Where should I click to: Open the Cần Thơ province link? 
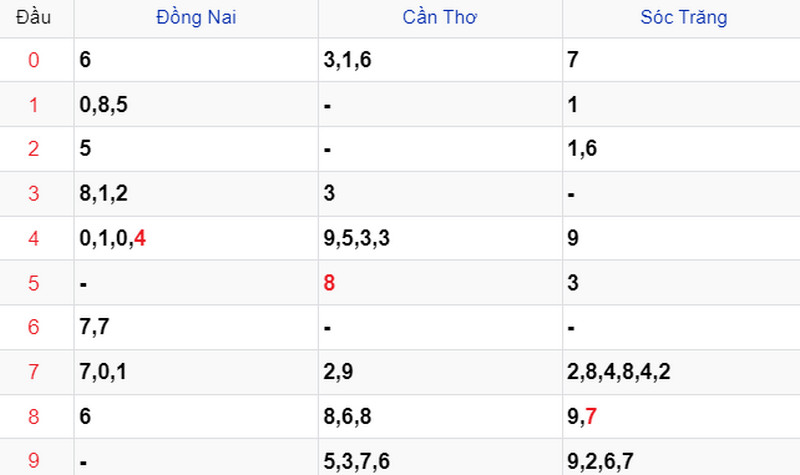pos(440,17)
